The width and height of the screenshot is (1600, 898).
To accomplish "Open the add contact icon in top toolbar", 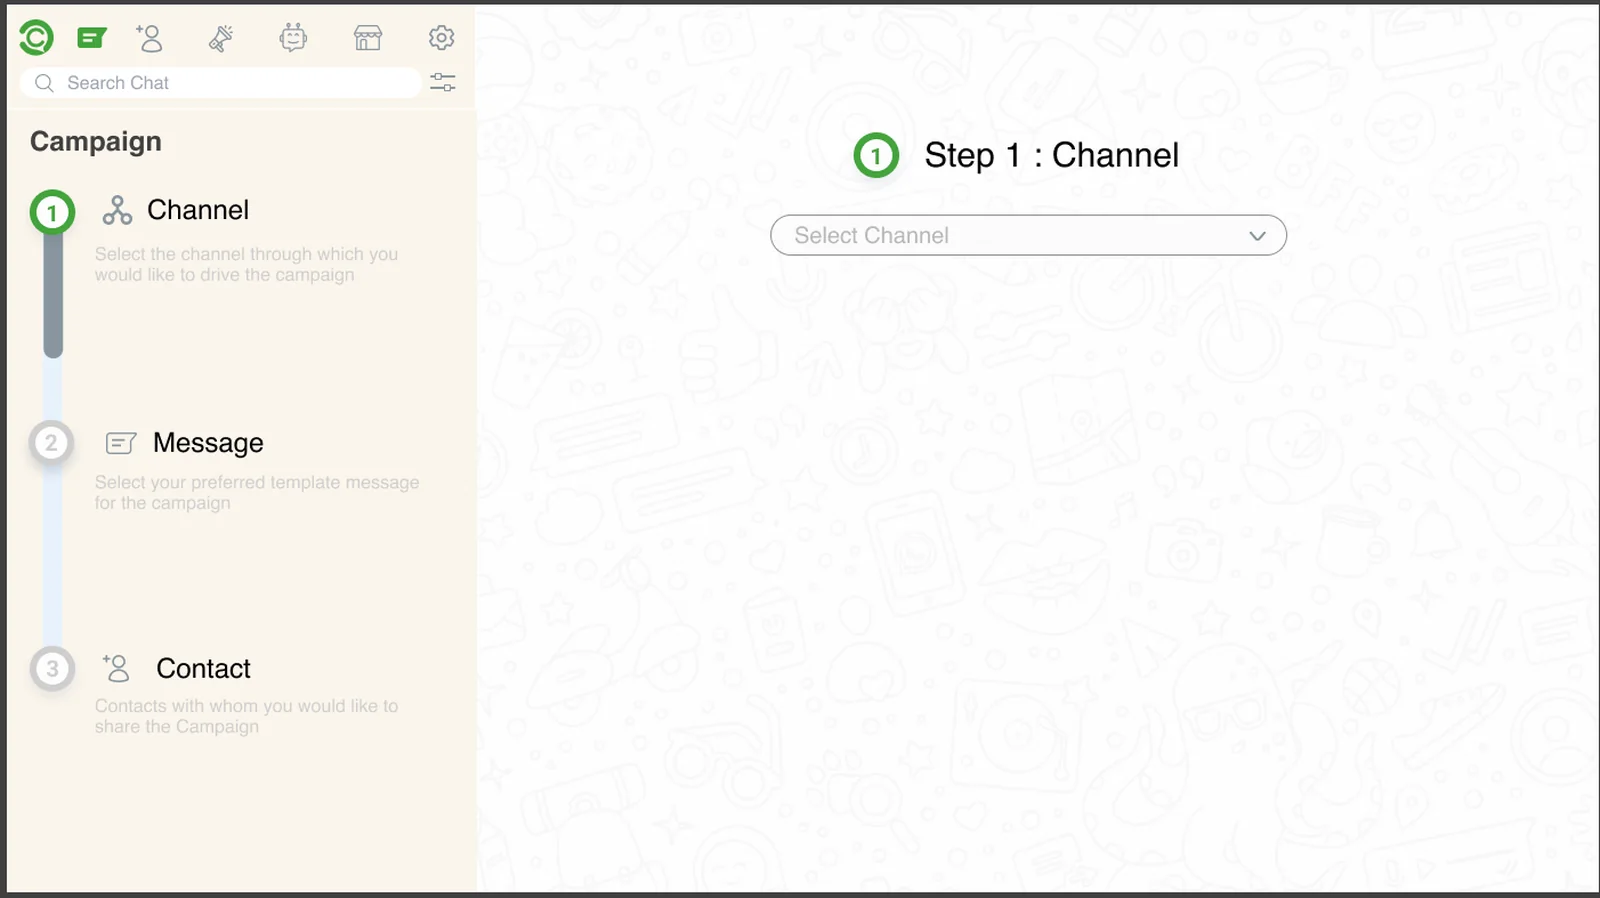I will point(149,38).
